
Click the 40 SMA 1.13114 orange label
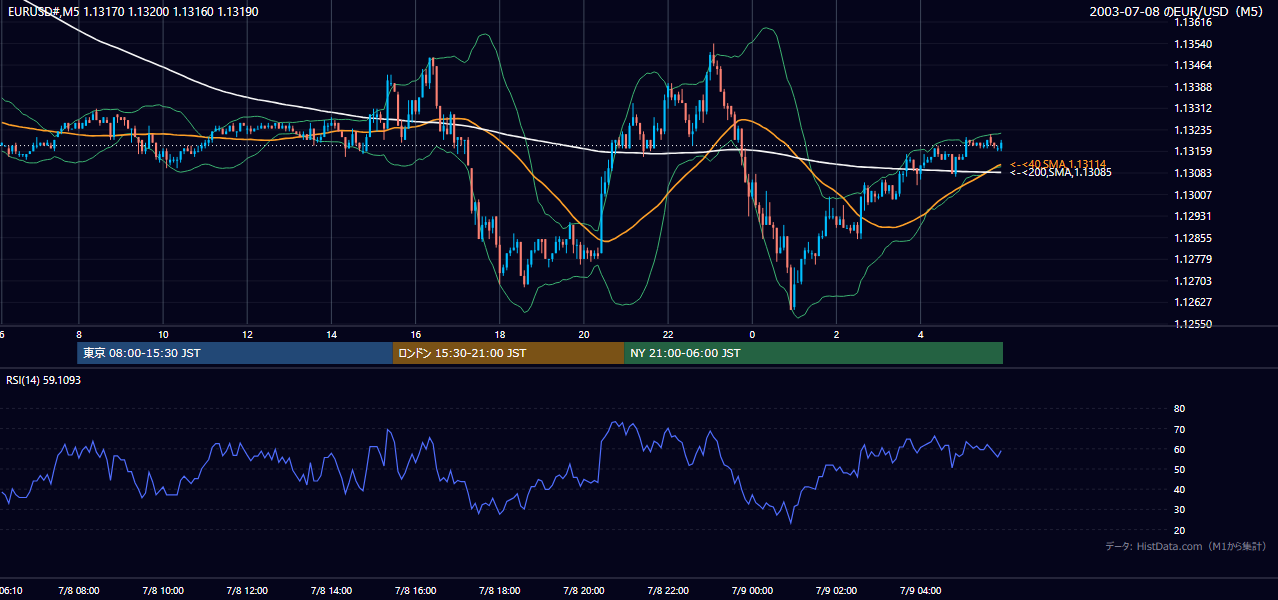pos(1057,164)
